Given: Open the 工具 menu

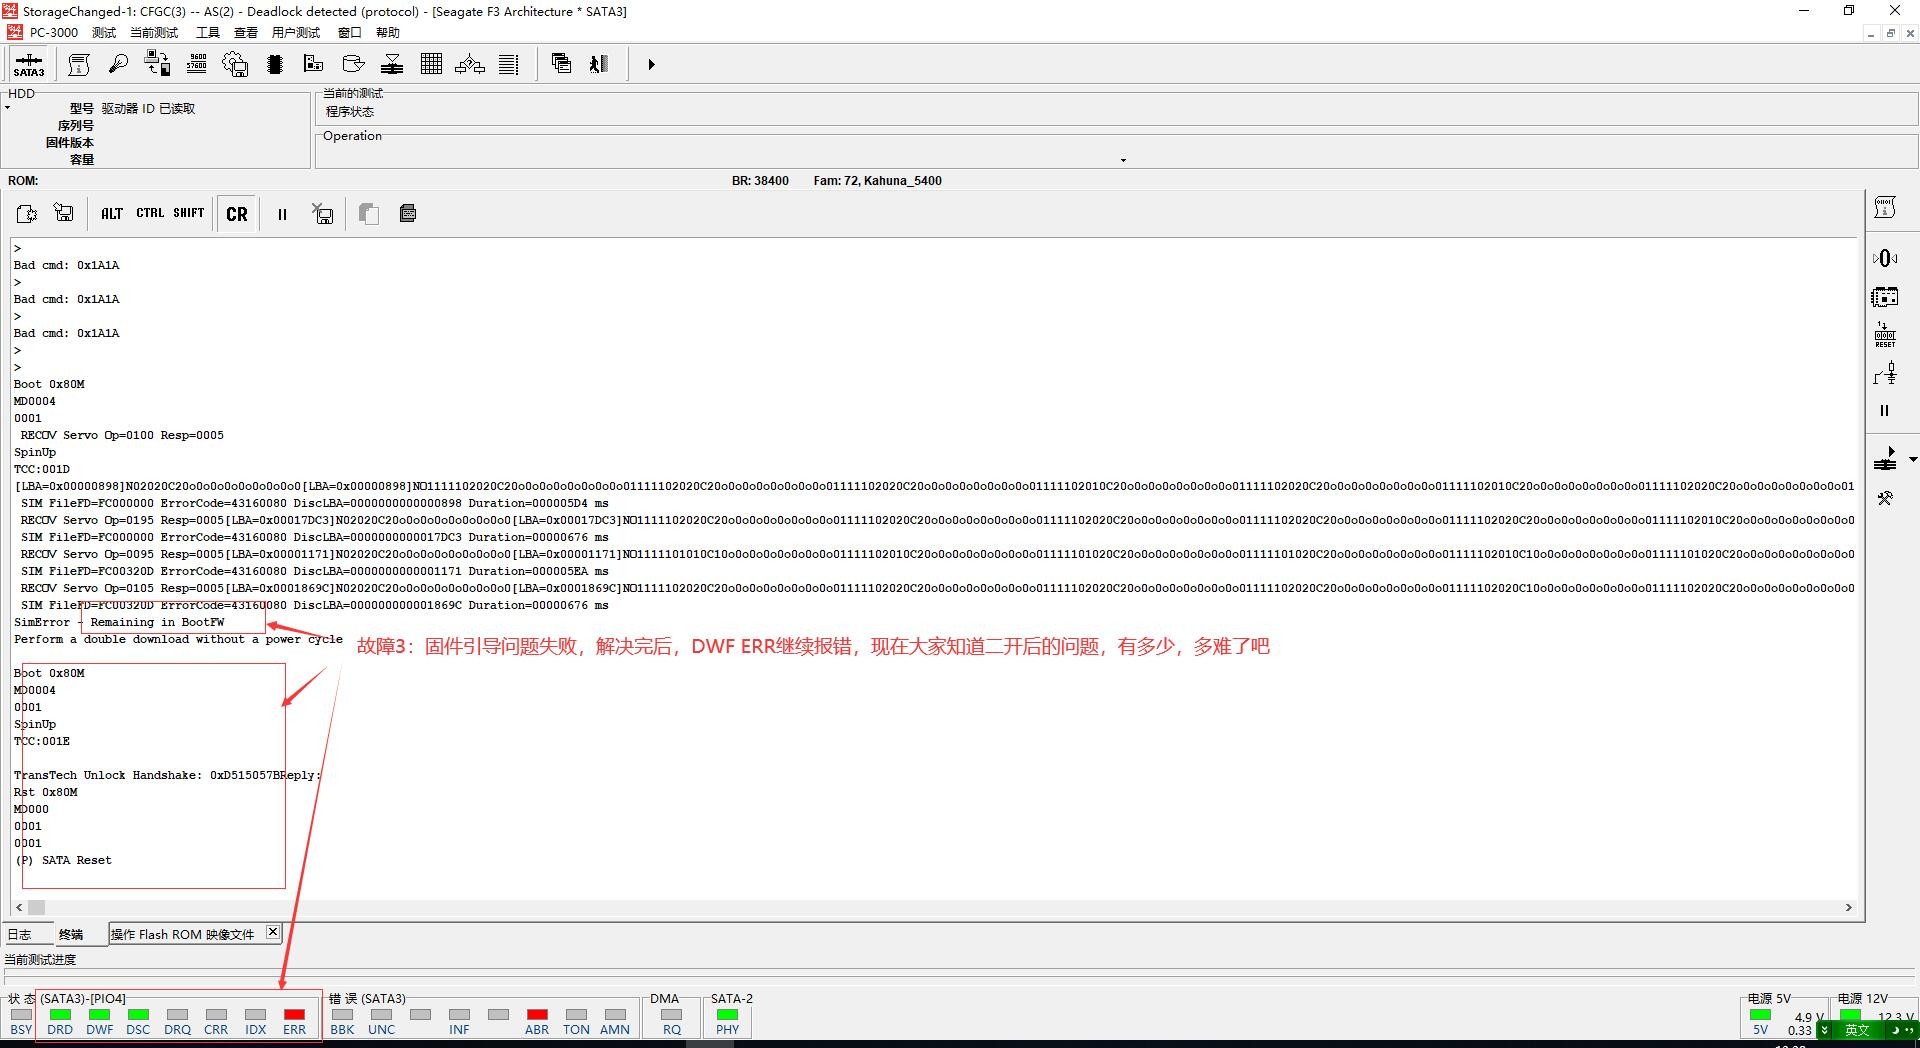Looking at the screenshot, I should click(x=208, y=33).
